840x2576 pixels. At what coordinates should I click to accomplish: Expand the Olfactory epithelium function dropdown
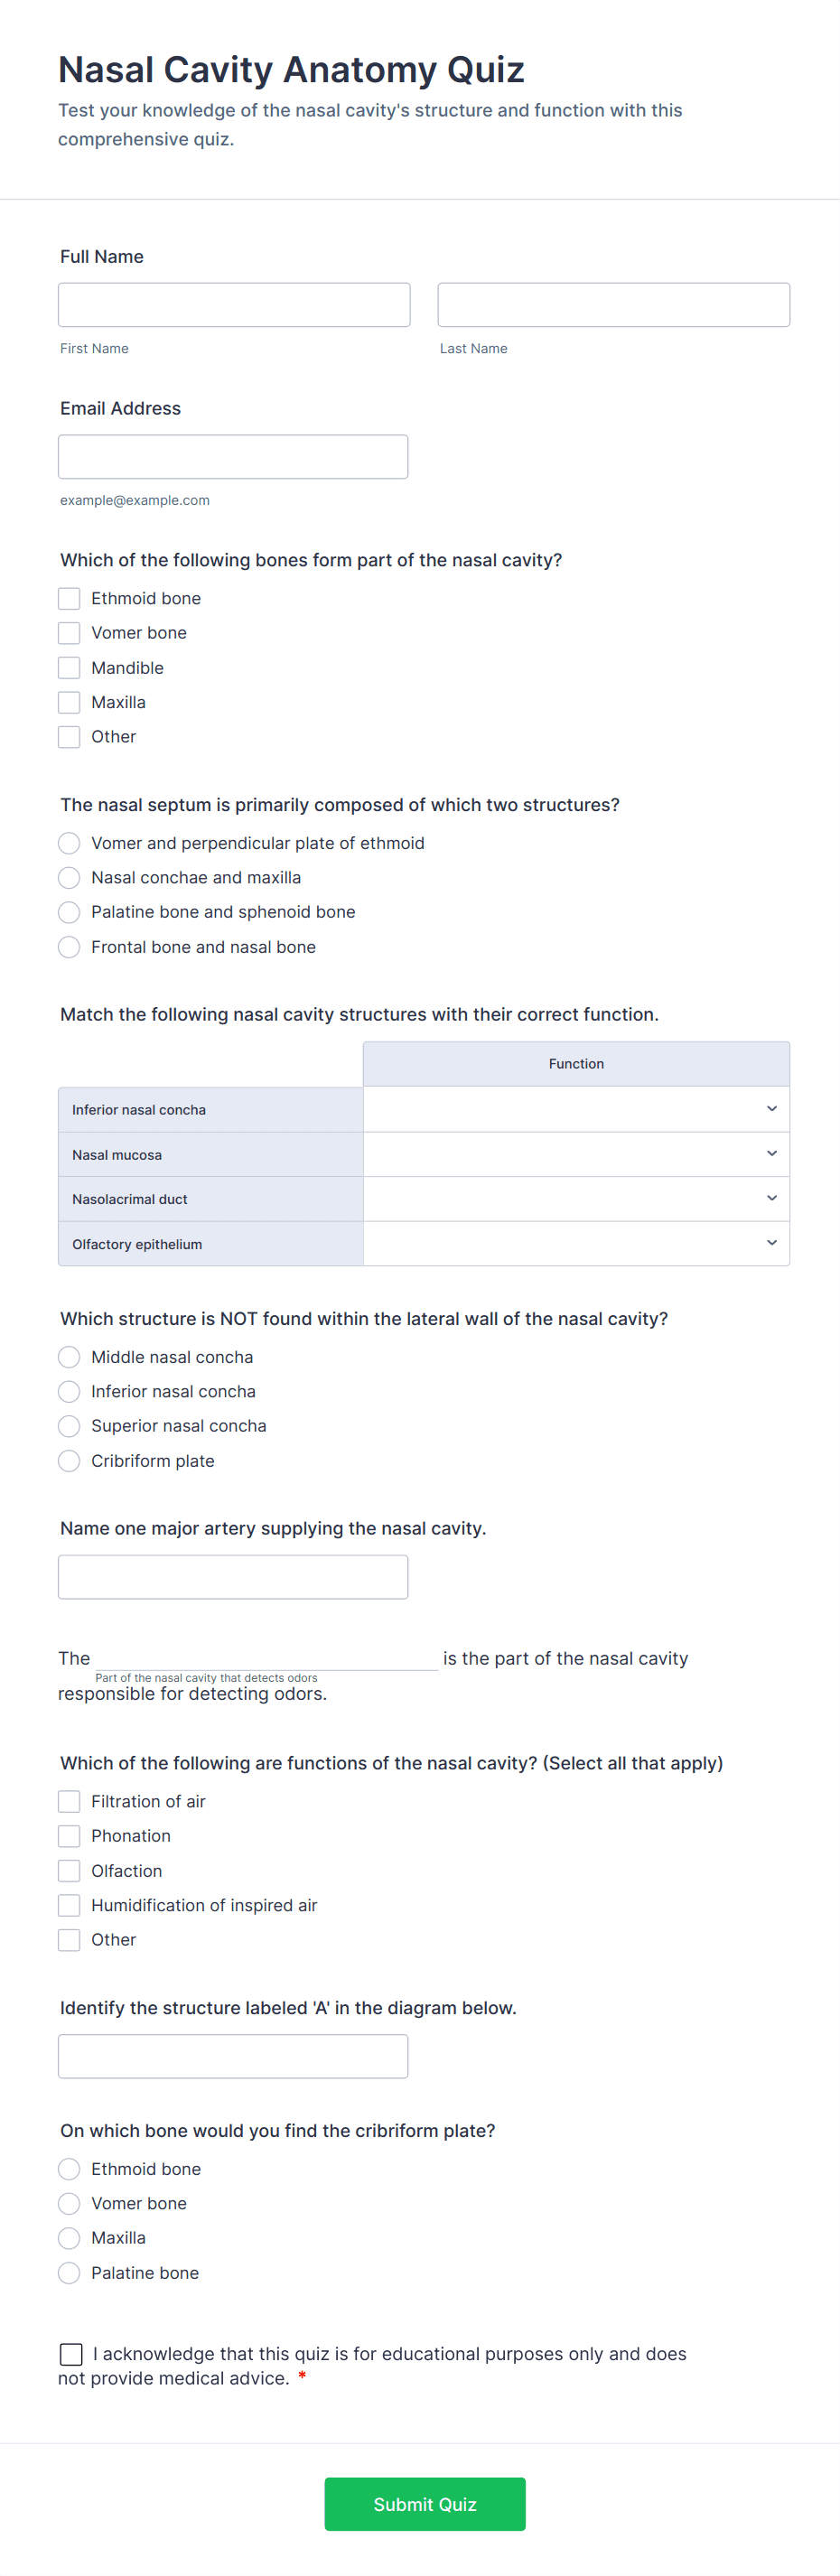[x=576, y=1243]
